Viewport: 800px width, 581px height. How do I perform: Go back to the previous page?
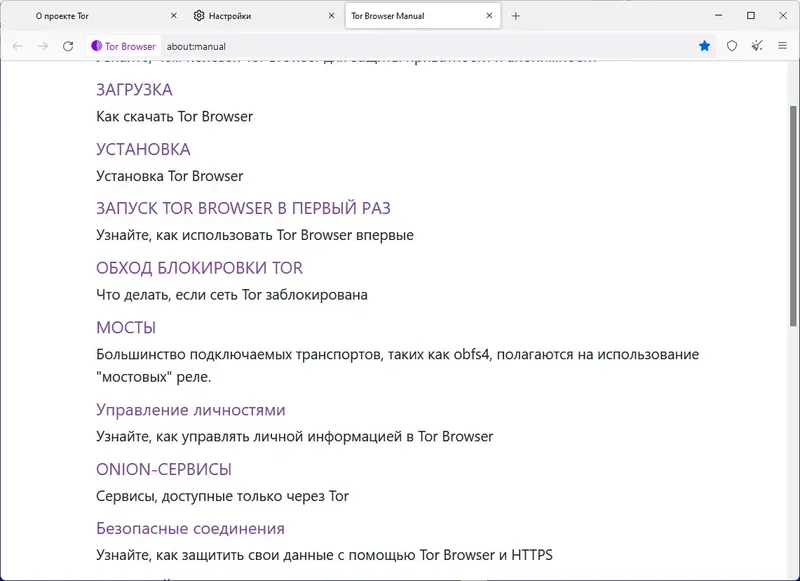[x=18, y=46]
